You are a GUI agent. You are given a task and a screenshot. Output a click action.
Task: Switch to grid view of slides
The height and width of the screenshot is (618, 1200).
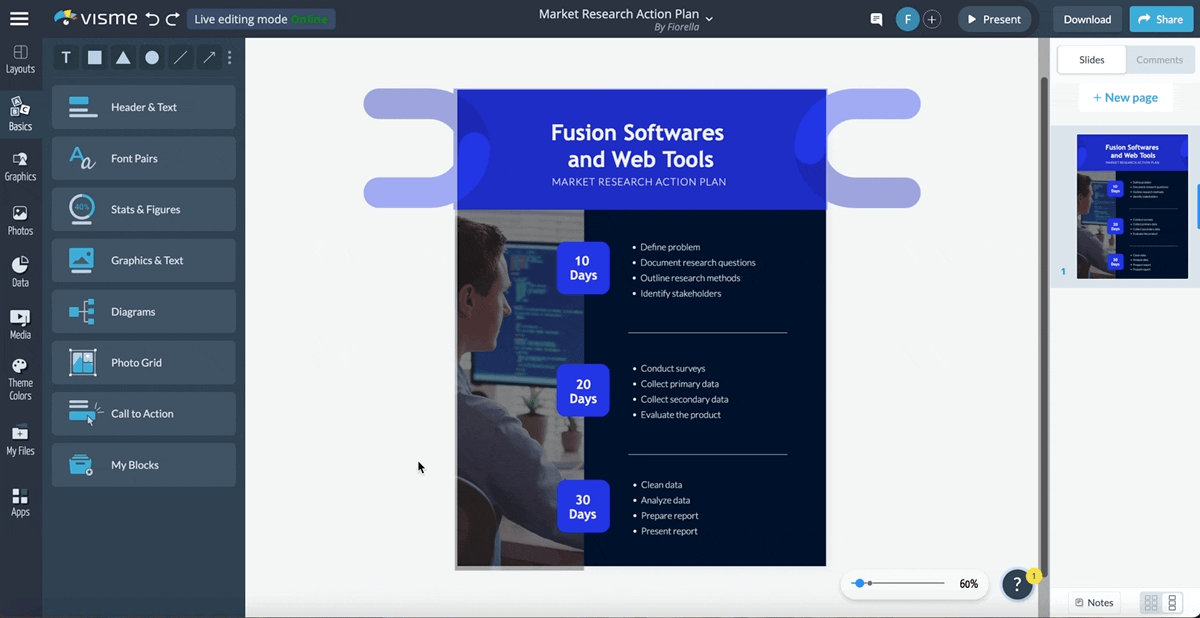click(x=1151, y=603)
